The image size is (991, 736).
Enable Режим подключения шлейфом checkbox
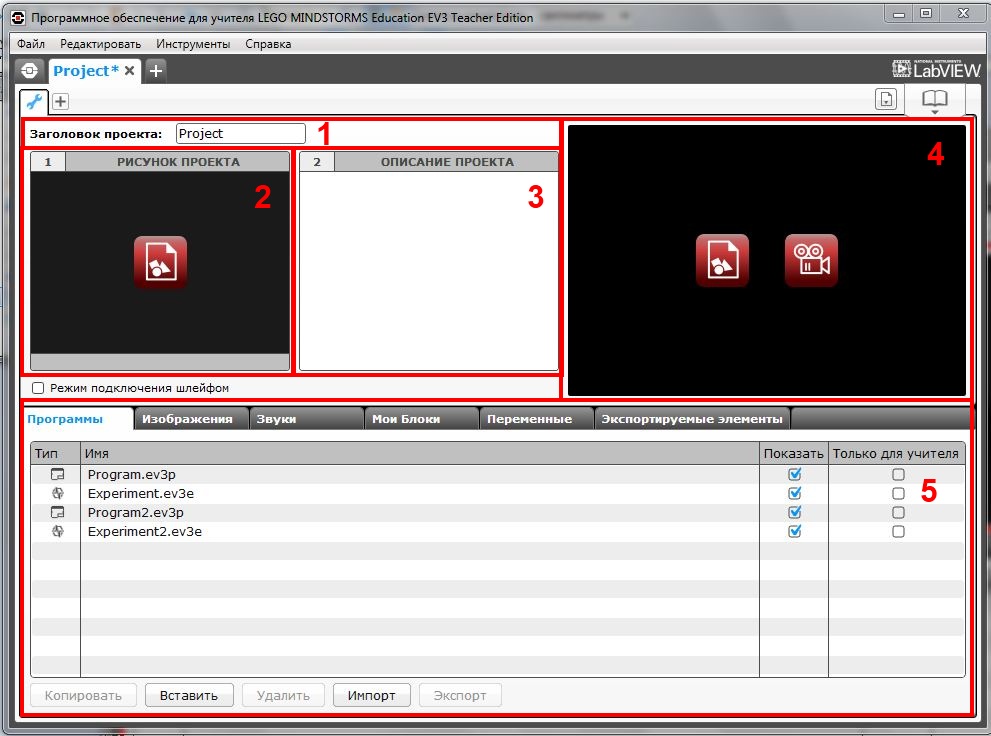pos(38,388)
